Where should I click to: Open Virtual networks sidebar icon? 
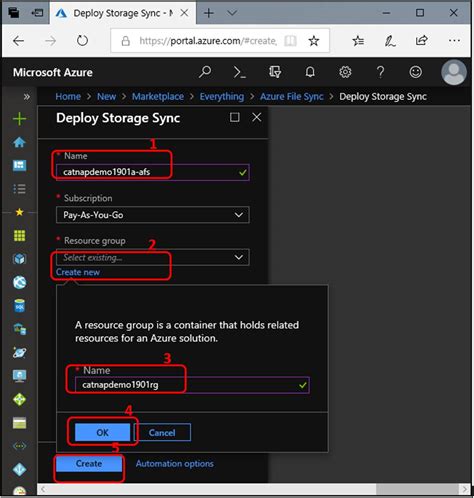pos(20,446)
